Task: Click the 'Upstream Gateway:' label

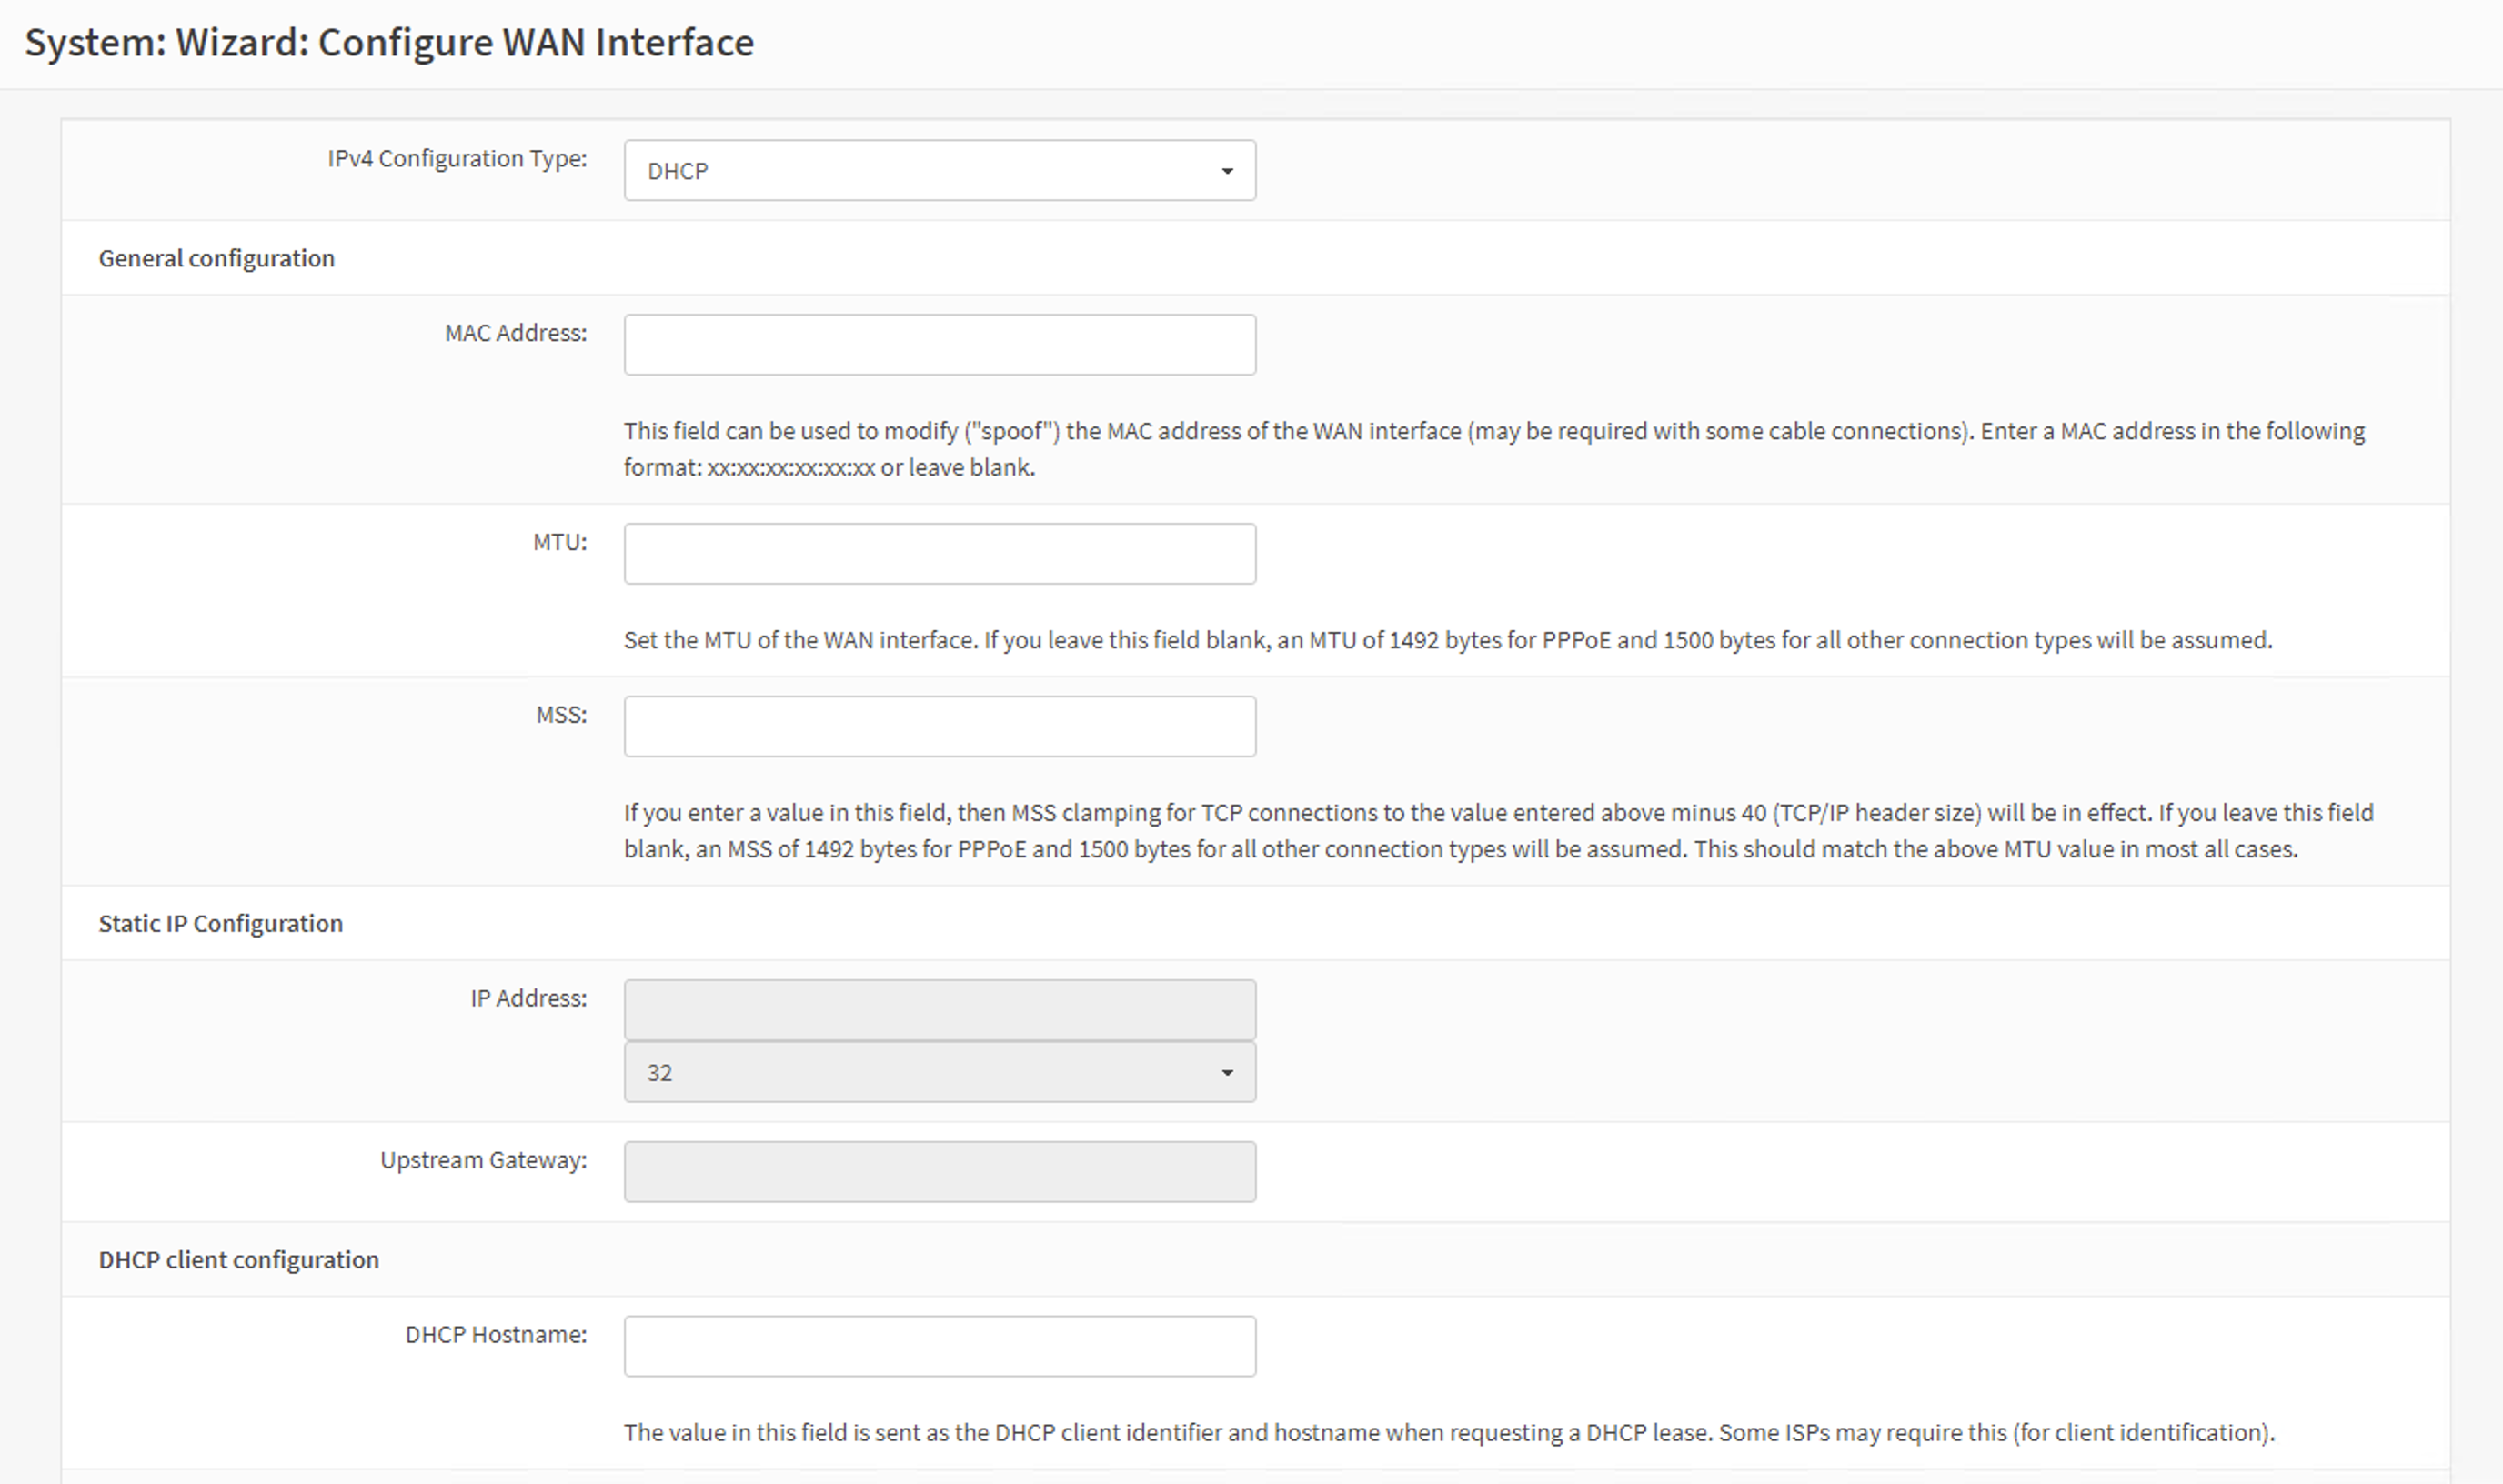Action: [x=483, y=1160]
